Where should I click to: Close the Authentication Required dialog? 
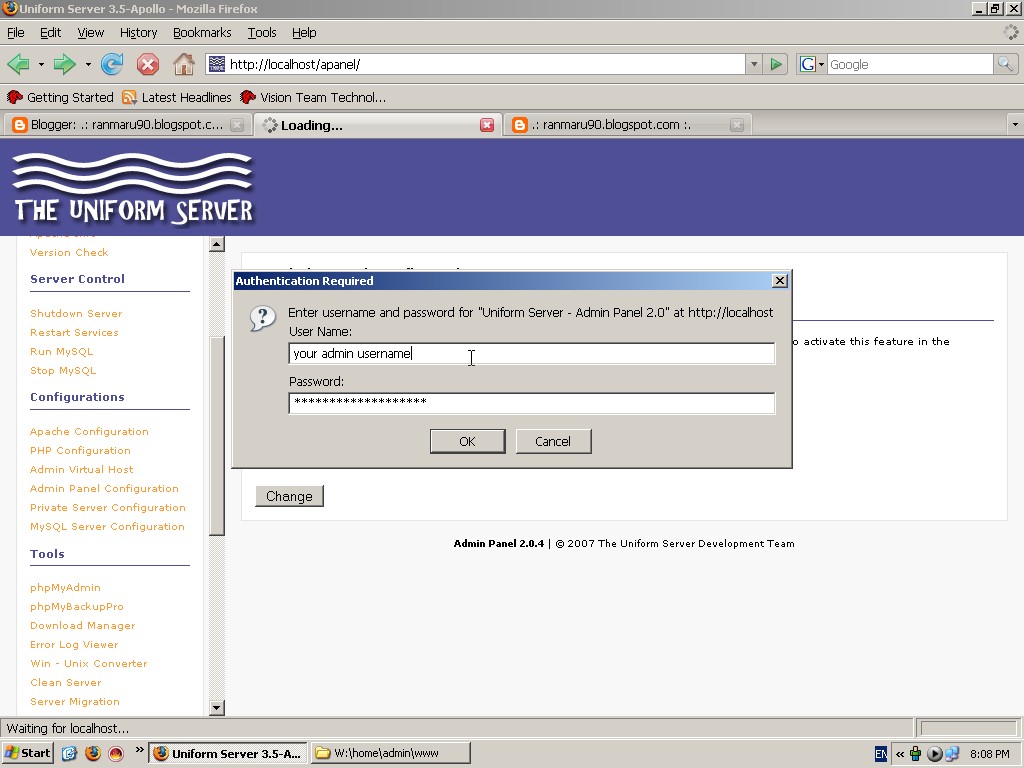(779, 280)
